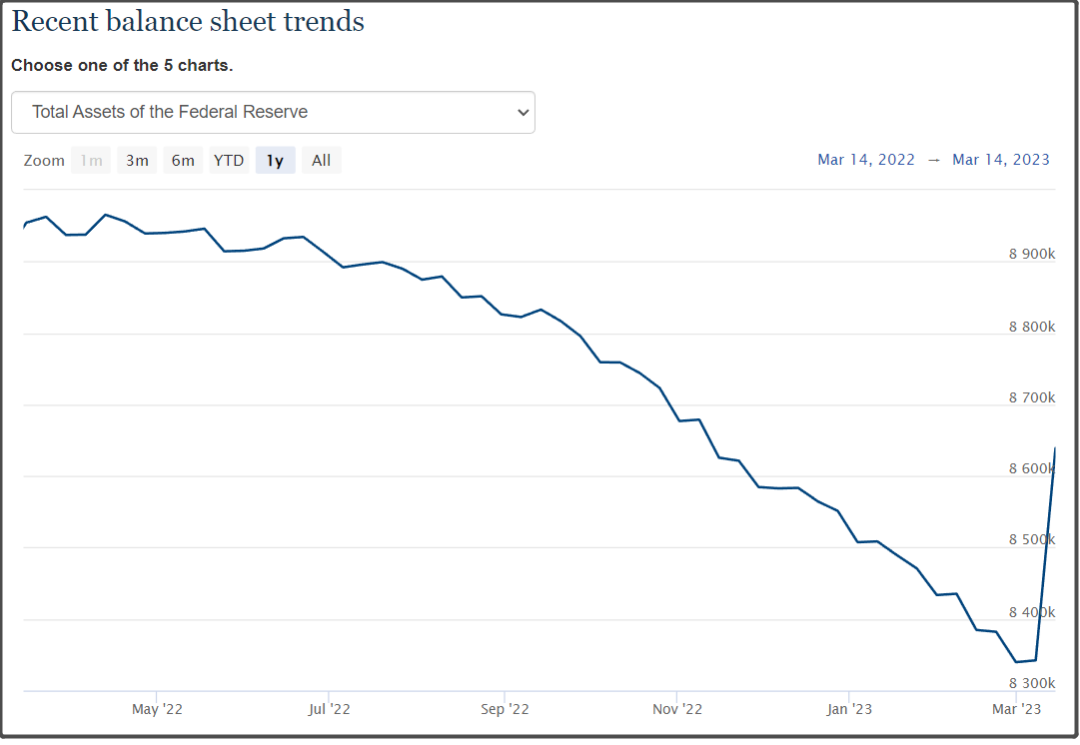
Task: Click the Jan '23 axis label
Action: pos(849,709)
